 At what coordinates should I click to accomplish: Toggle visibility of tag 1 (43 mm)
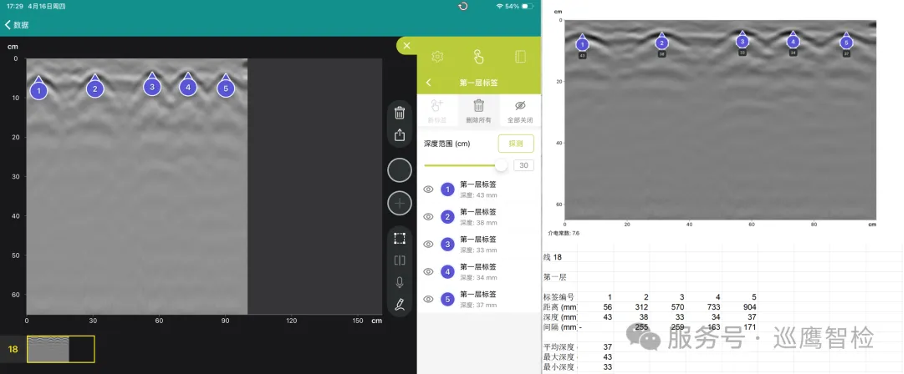coord(428,189)
